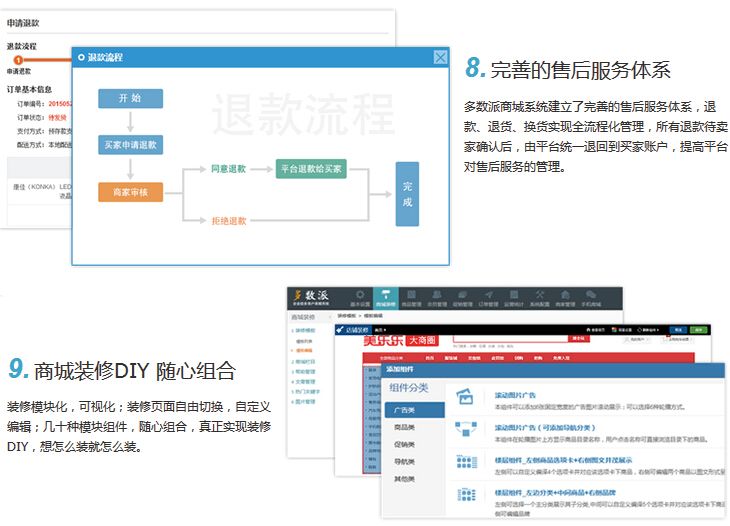Click heading 8. 完善的售后服务体系
The image size is (730, 526).
[x=568, y=69]
